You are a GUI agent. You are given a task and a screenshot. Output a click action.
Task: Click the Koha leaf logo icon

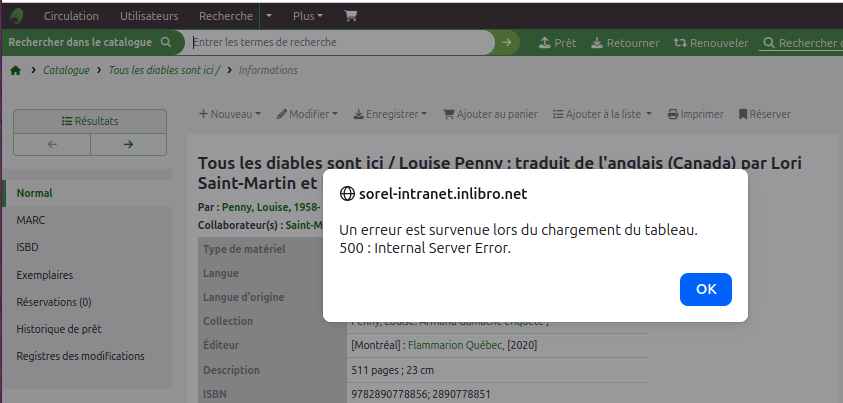click(16, 16)
